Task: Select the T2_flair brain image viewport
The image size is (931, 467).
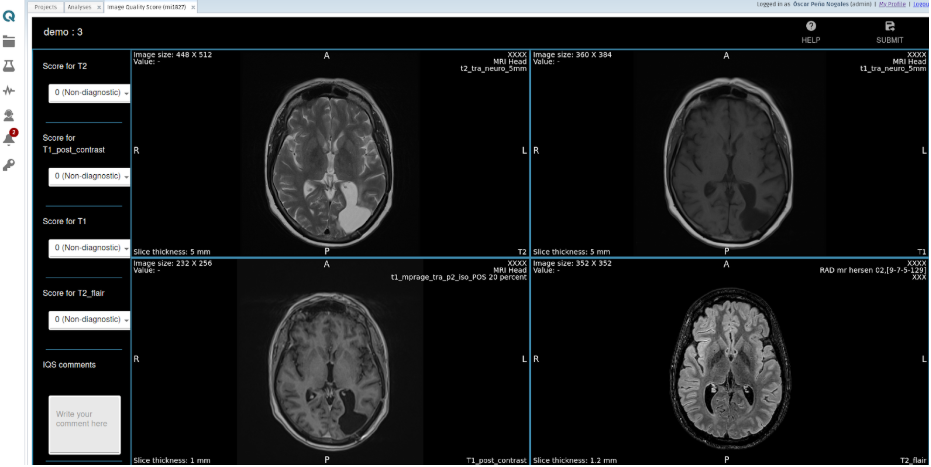Action: [728, 361]
